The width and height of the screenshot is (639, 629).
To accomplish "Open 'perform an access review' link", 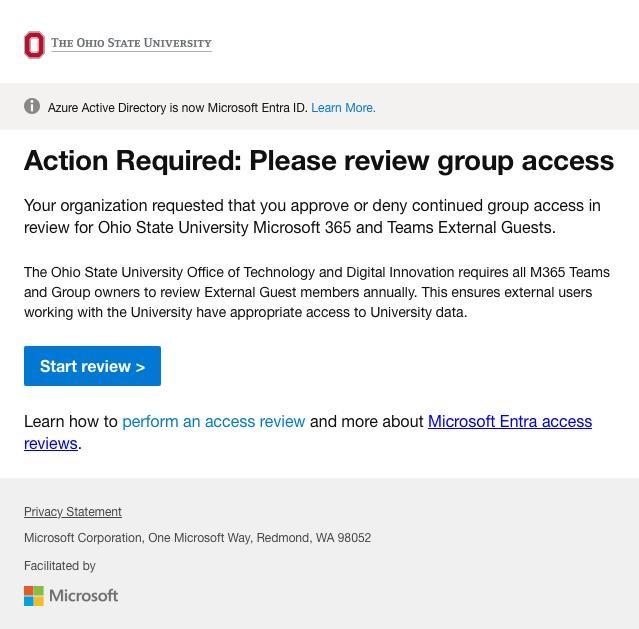I will pyautogui.click(x=214, y=422).
